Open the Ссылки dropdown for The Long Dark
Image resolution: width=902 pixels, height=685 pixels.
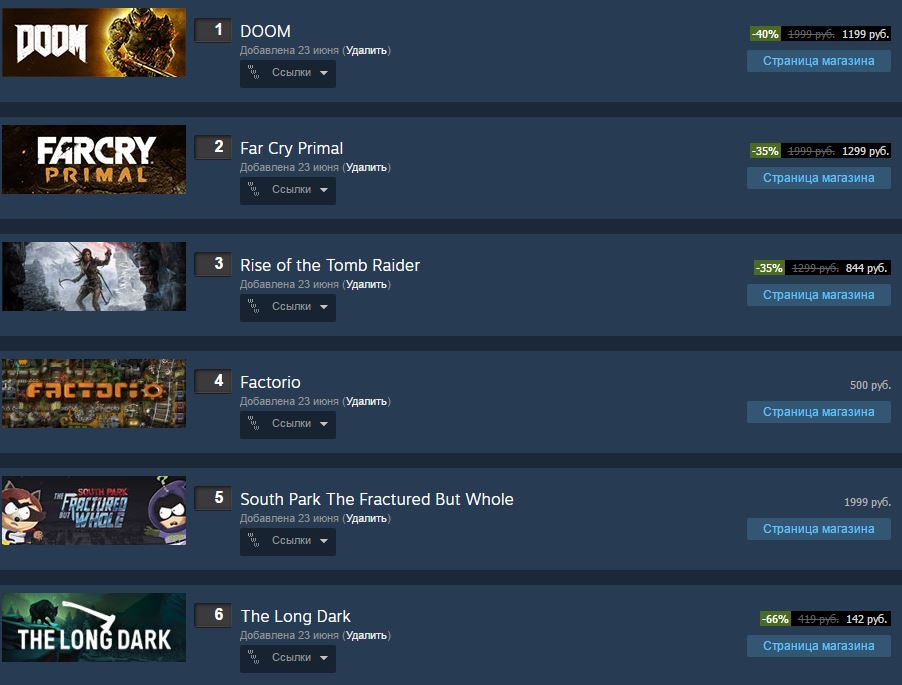coord(288,658)
